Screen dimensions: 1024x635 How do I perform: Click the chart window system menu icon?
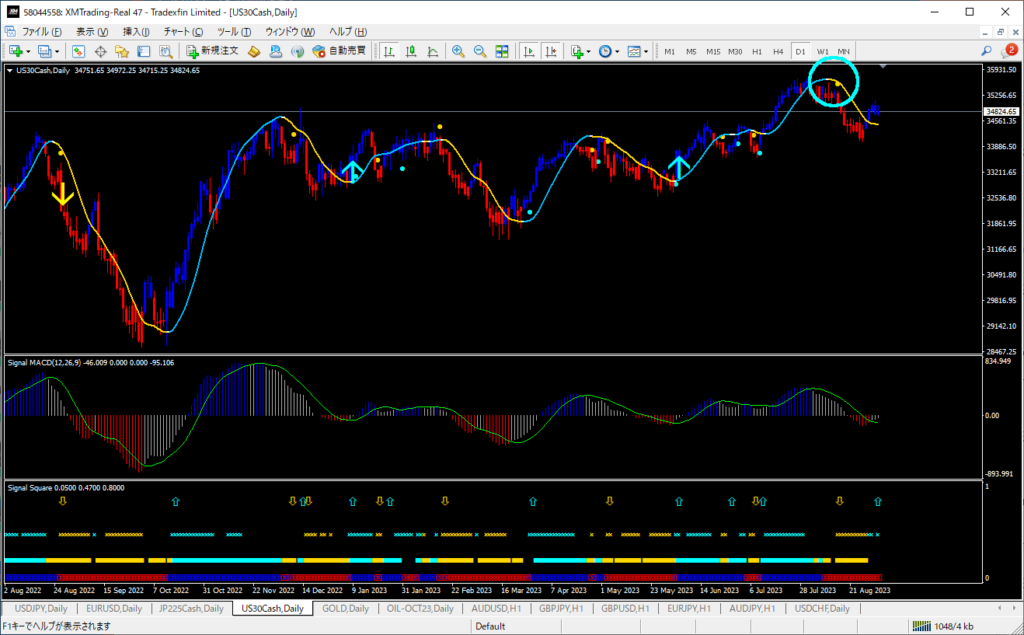[10, 31]
